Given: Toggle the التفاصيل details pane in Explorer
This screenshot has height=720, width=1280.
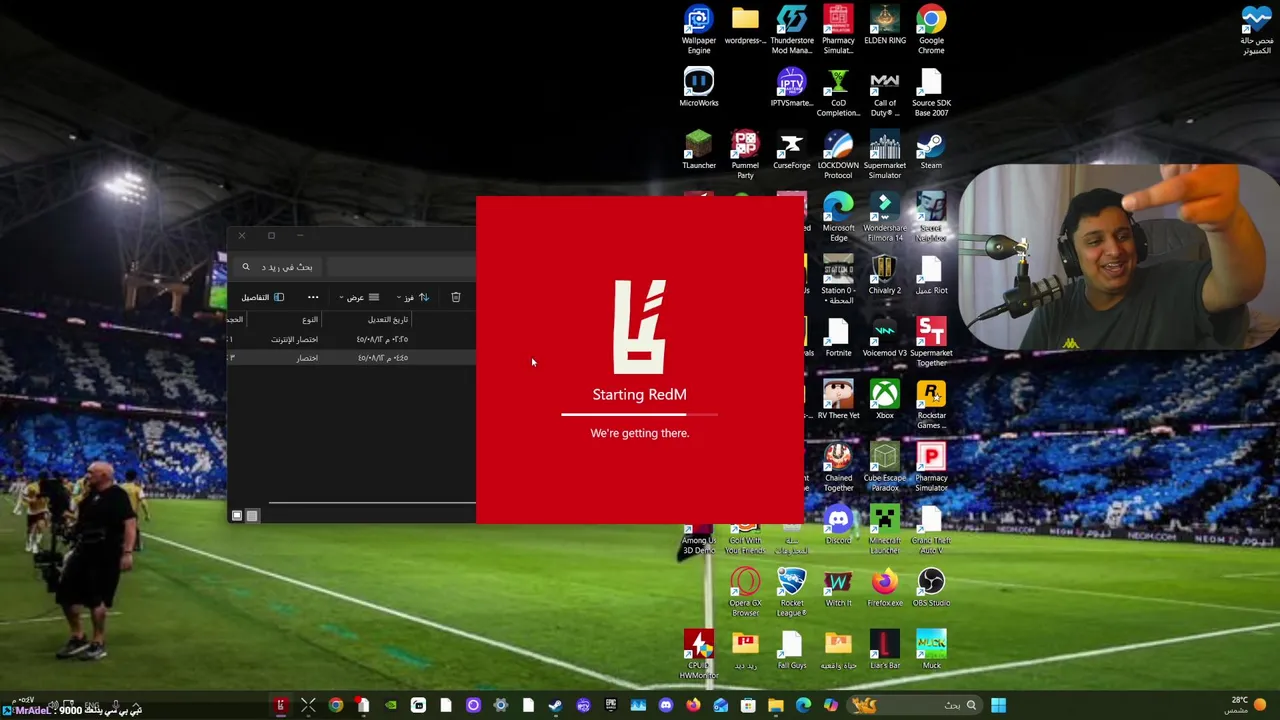Looking at the screenshot, I should [x=262, y=297].
